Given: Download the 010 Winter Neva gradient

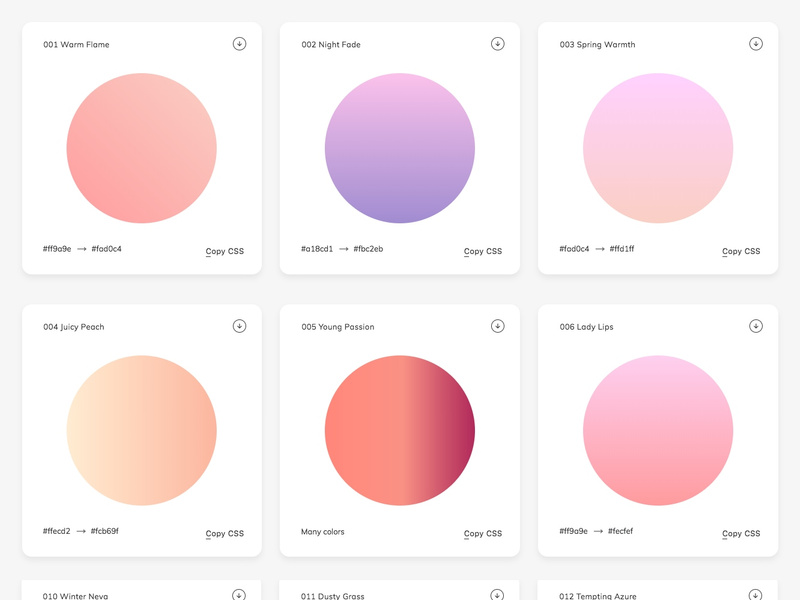Looking at the screenshot, I should [x=239, y=594].
